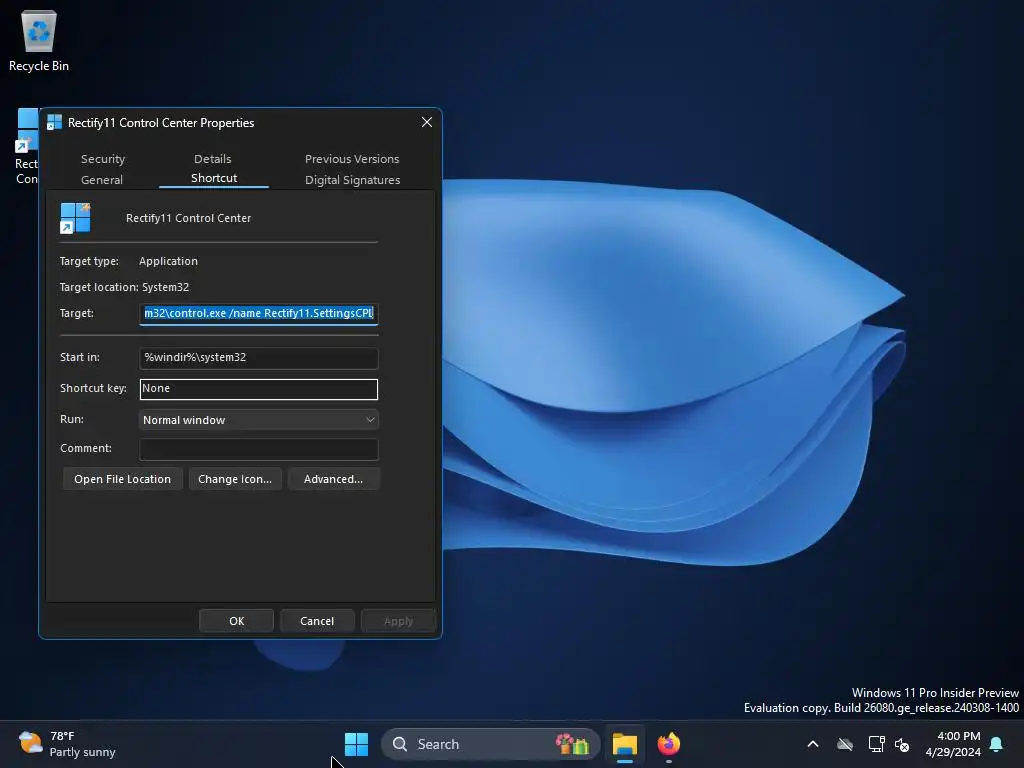Click the Apply button

point(398,620)
